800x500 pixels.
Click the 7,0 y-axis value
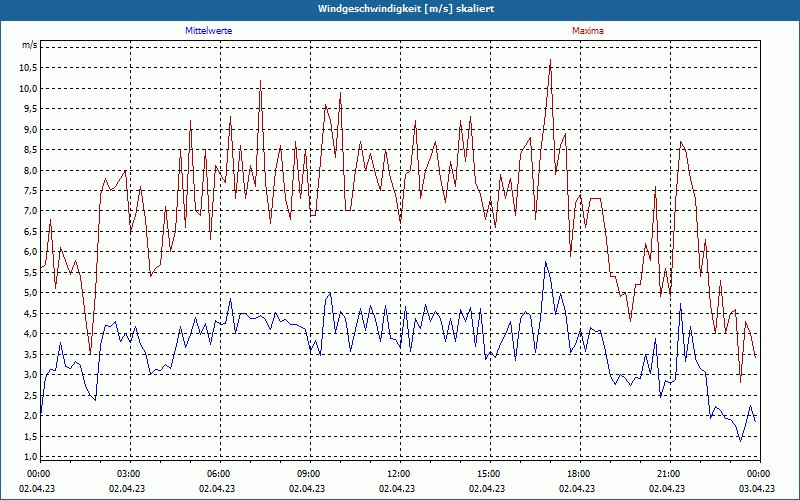(x=30, y=211)
